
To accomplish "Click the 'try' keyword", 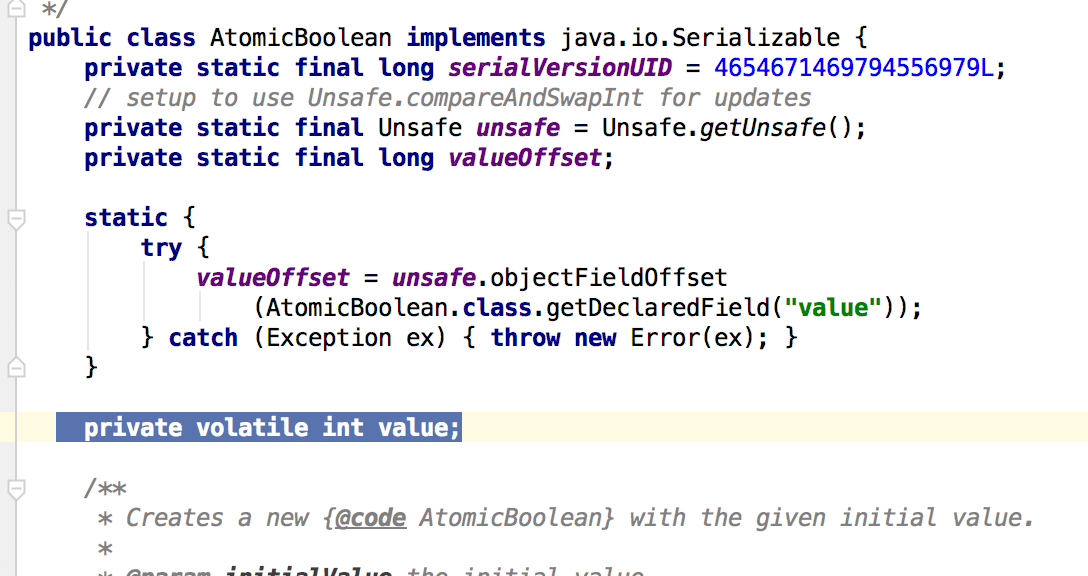I will pyautogui.click(x=161, y=248).
